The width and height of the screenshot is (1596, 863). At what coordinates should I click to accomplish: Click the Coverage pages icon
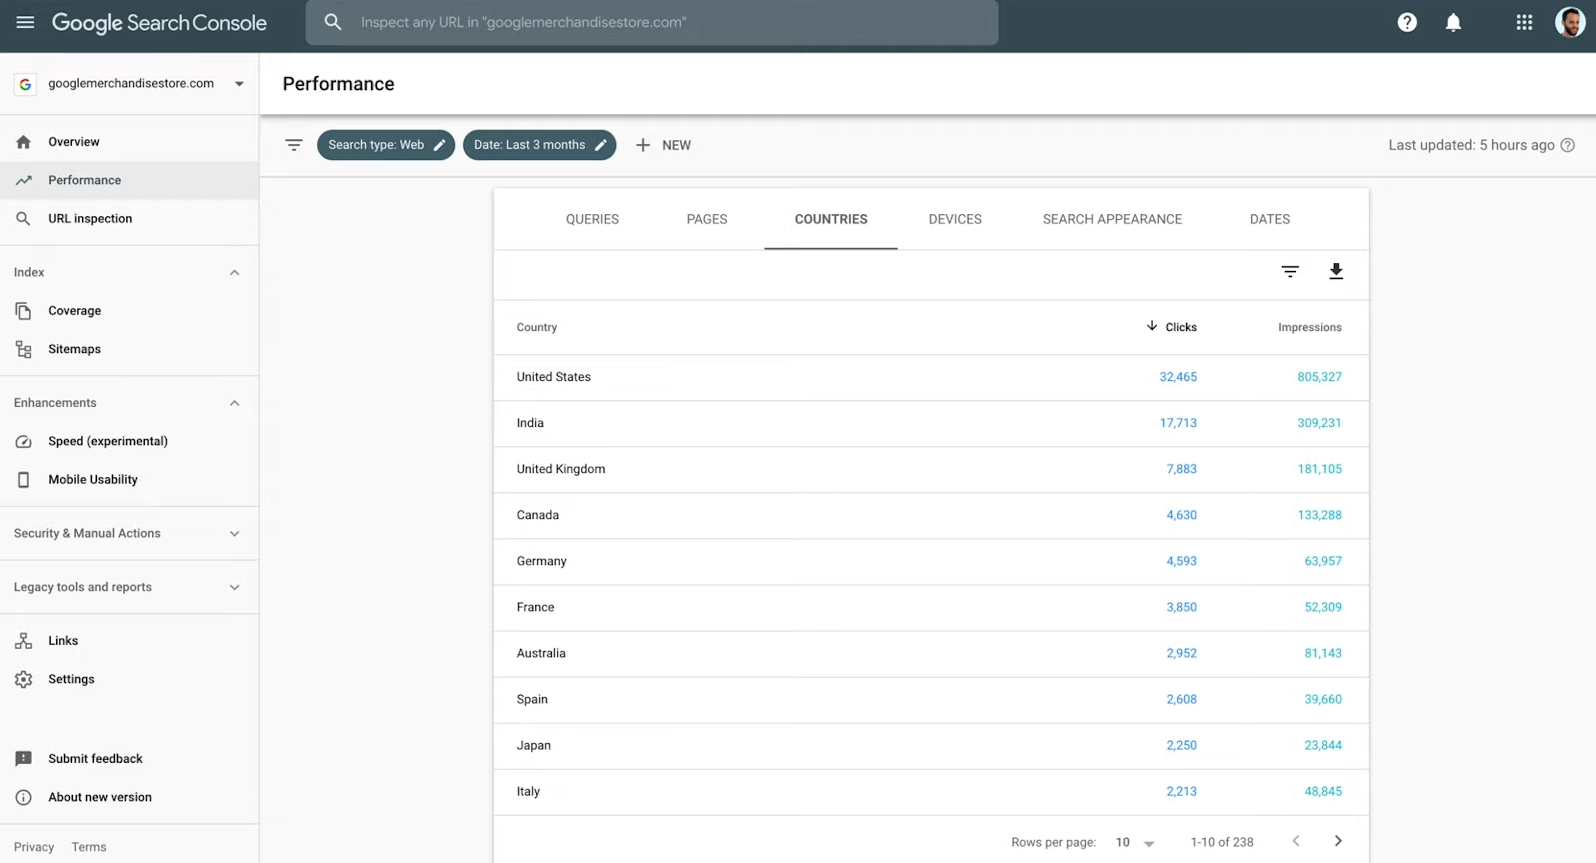24,311
